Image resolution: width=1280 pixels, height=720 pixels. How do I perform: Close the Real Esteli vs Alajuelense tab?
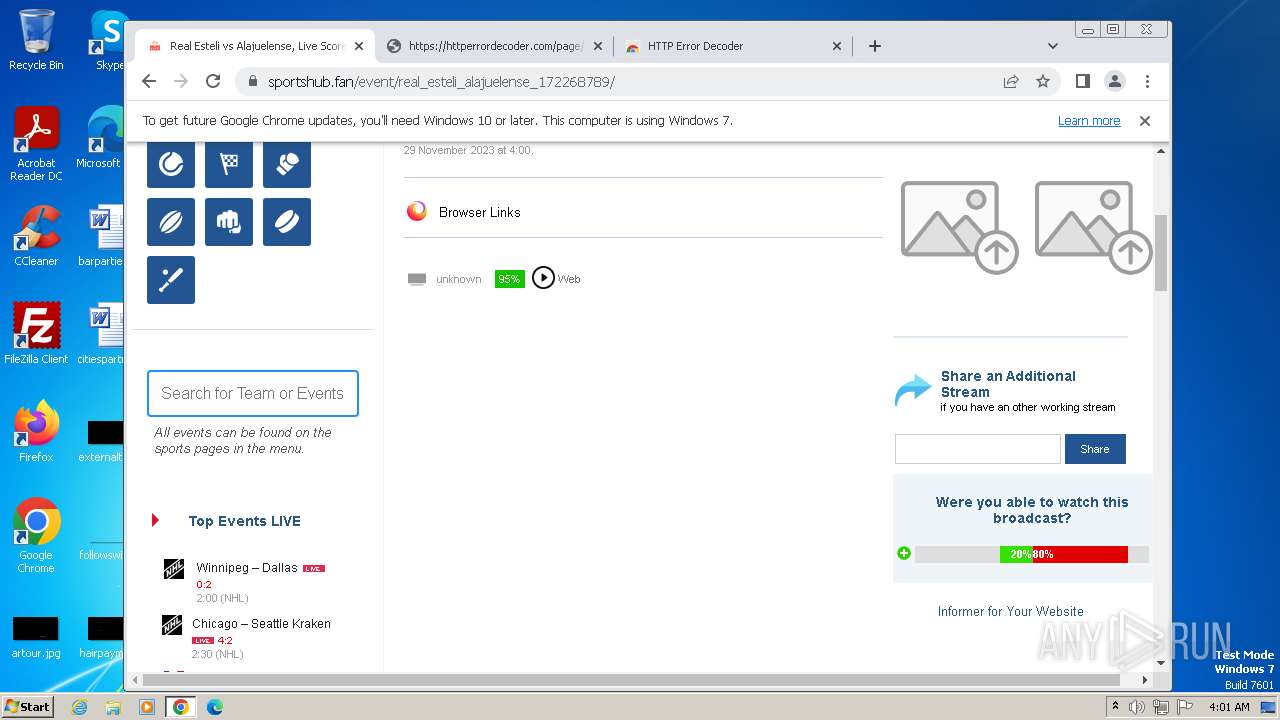click(x=359, y=46)
